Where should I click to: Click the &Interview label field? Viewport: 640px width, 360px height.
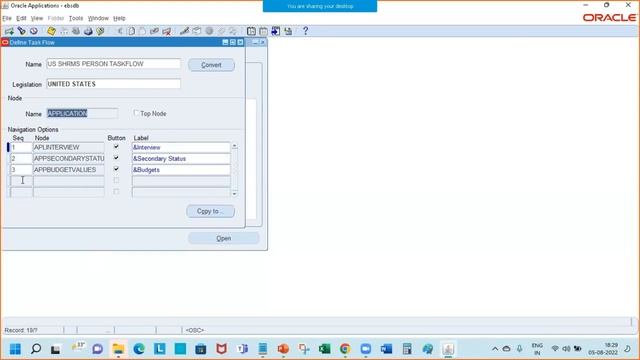tap(181, 147)
